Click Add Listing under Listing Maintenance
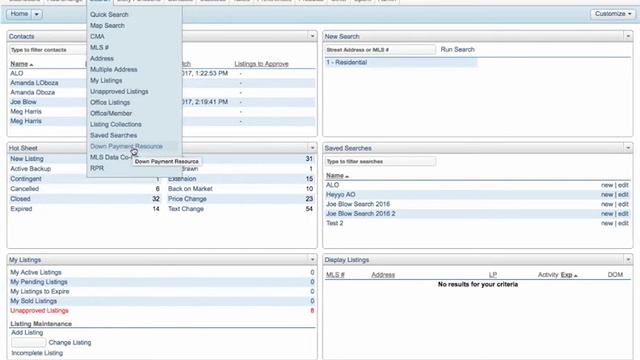This screenshot has width=640, height=360. (x=27, y=333)
